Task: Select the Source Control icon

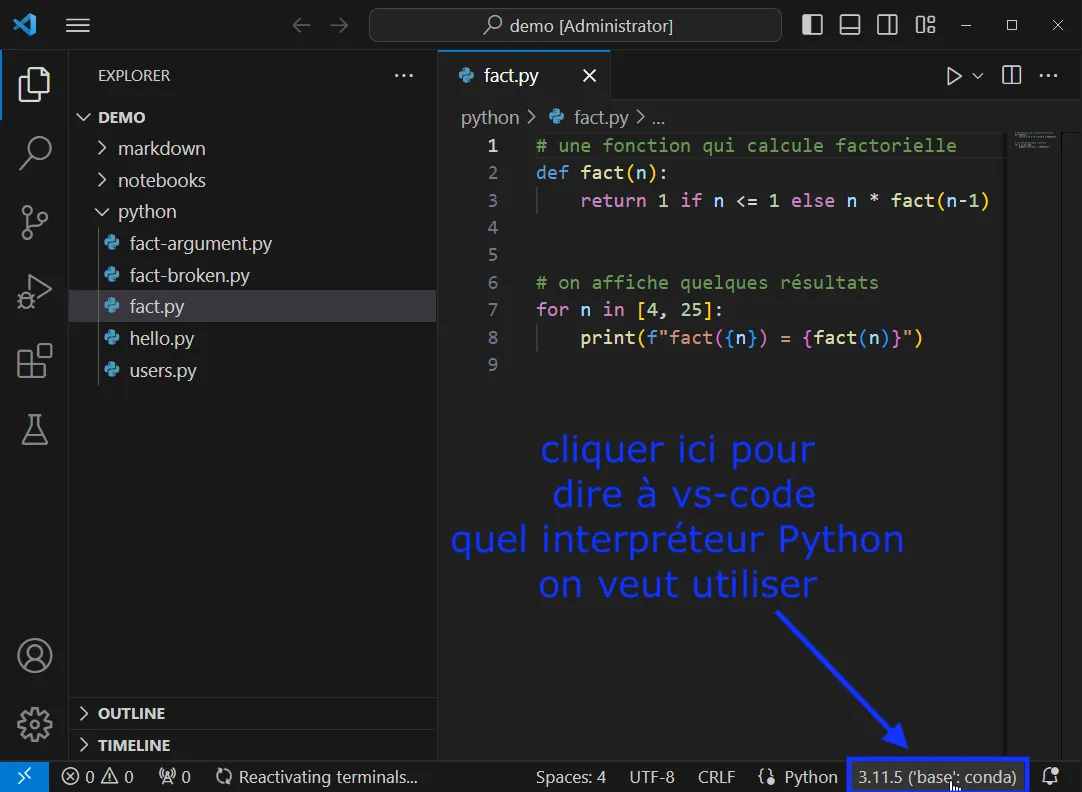Action: point(35,222)
